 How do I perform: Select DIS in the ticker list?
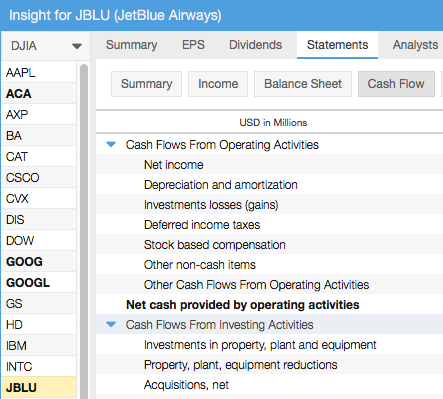(x=39, y=219)
